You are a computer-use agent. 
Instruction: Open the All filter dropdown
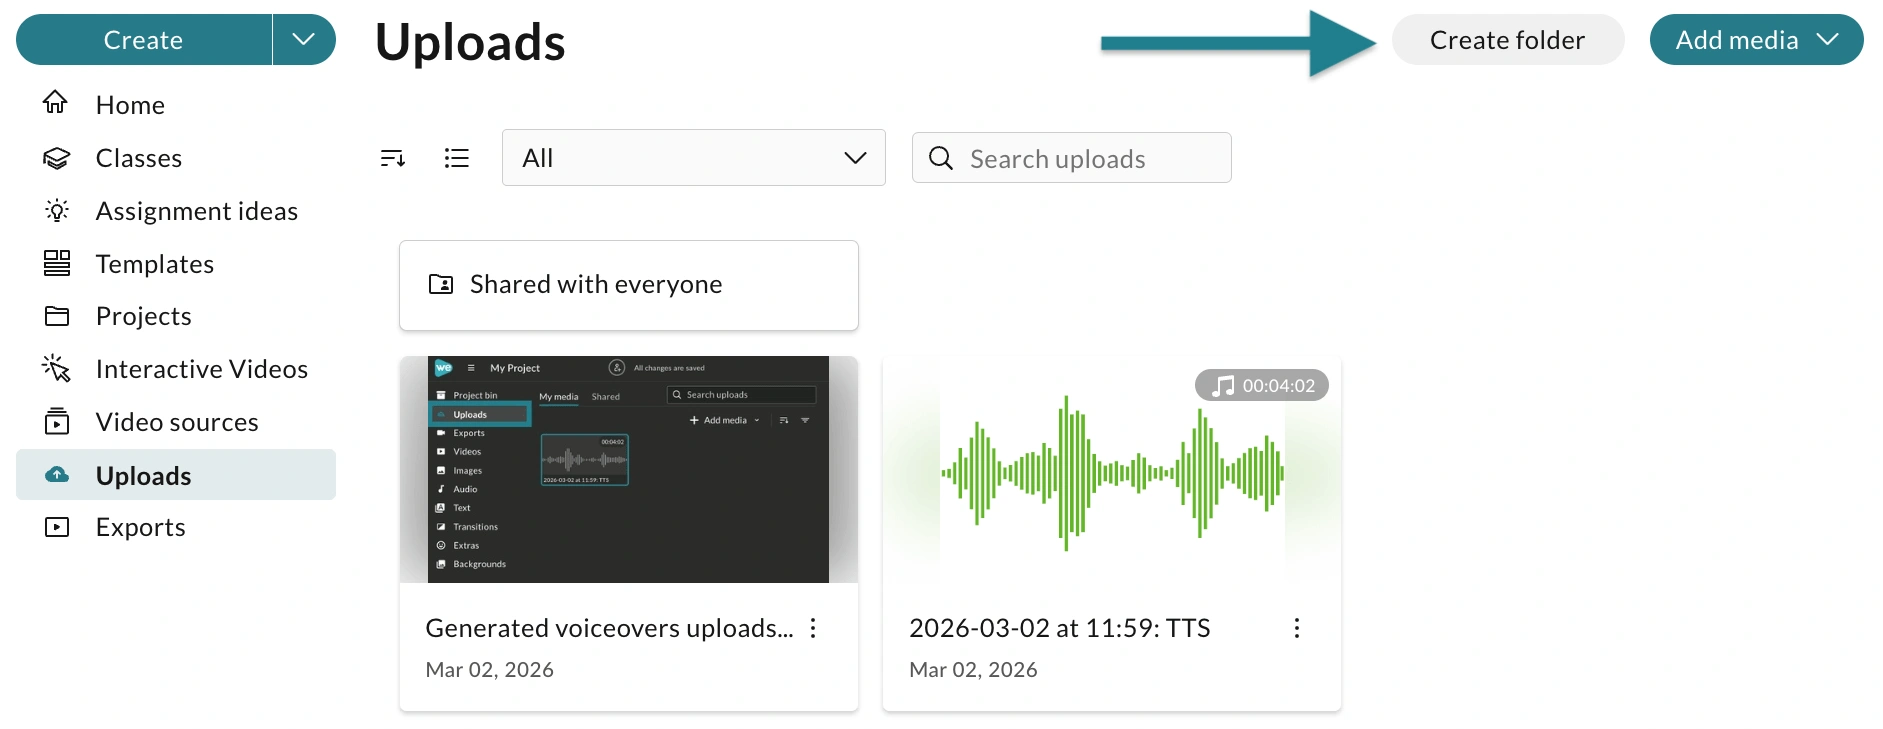click(x=694, y=158)
